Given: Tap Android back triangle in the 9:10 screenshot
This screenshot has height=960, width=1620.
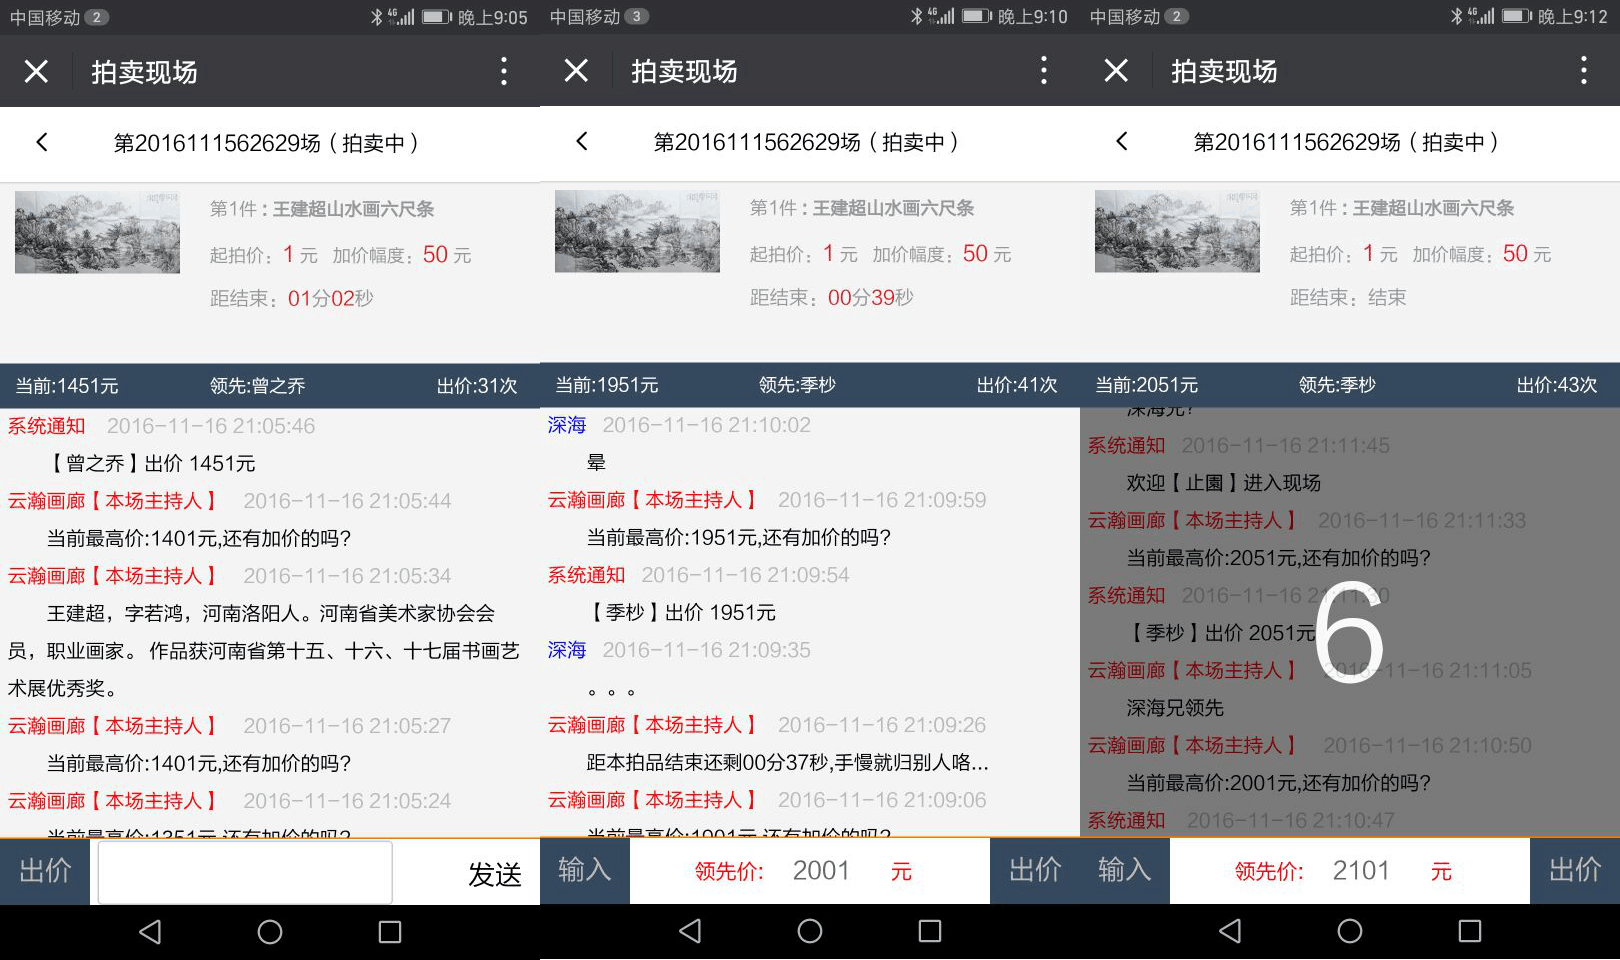Looking at the screenshot, I should [690, 931].
